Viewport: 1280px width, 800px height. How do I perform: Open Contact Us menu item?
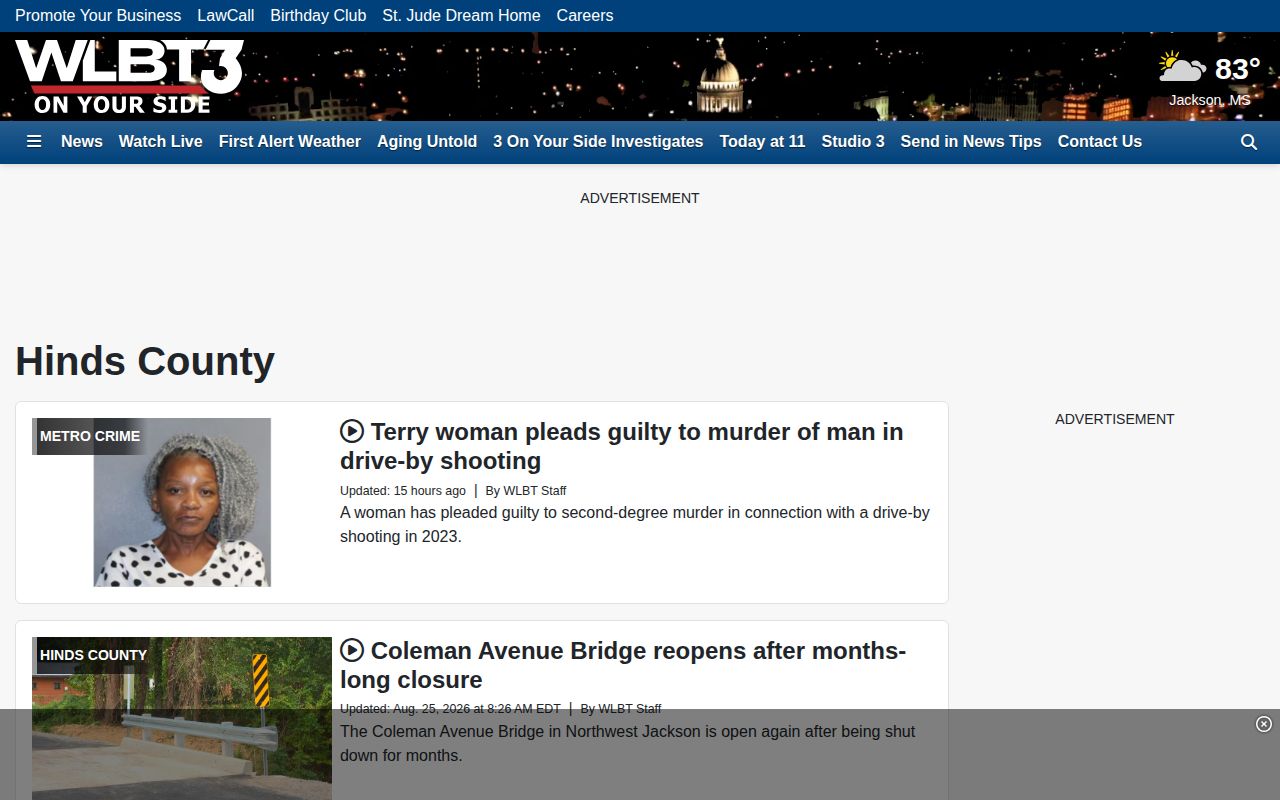pyautogui.click(x=1100, y=142)
